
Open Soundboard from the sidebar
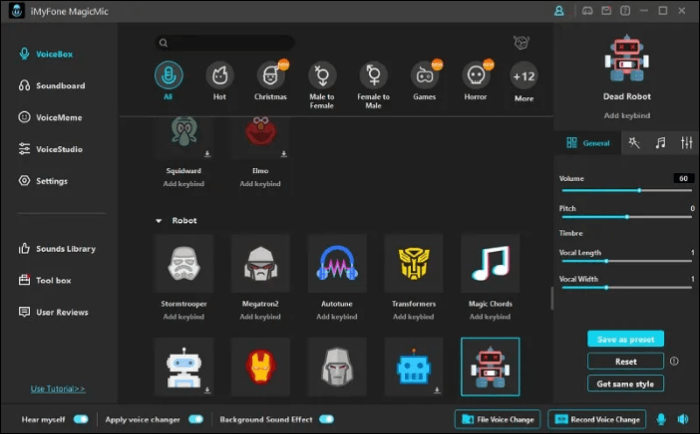58,86
